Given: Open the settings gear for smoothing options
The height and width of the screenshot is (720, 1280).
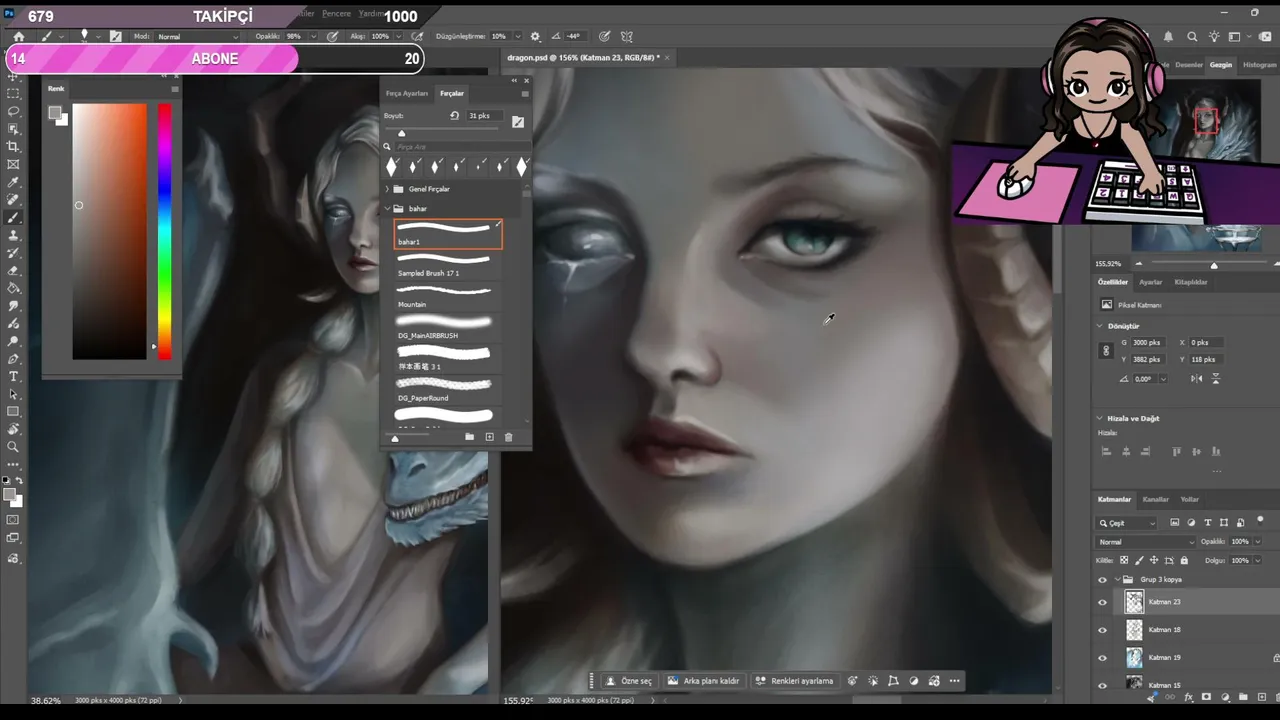Looking at the screenshot, I should click(535, 36).
